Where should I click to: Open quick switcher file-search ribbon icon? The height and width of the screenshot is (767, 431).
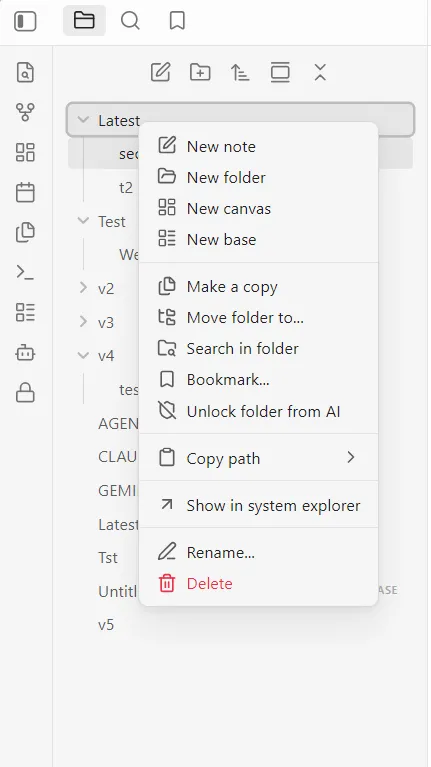(x=25, y=72)
